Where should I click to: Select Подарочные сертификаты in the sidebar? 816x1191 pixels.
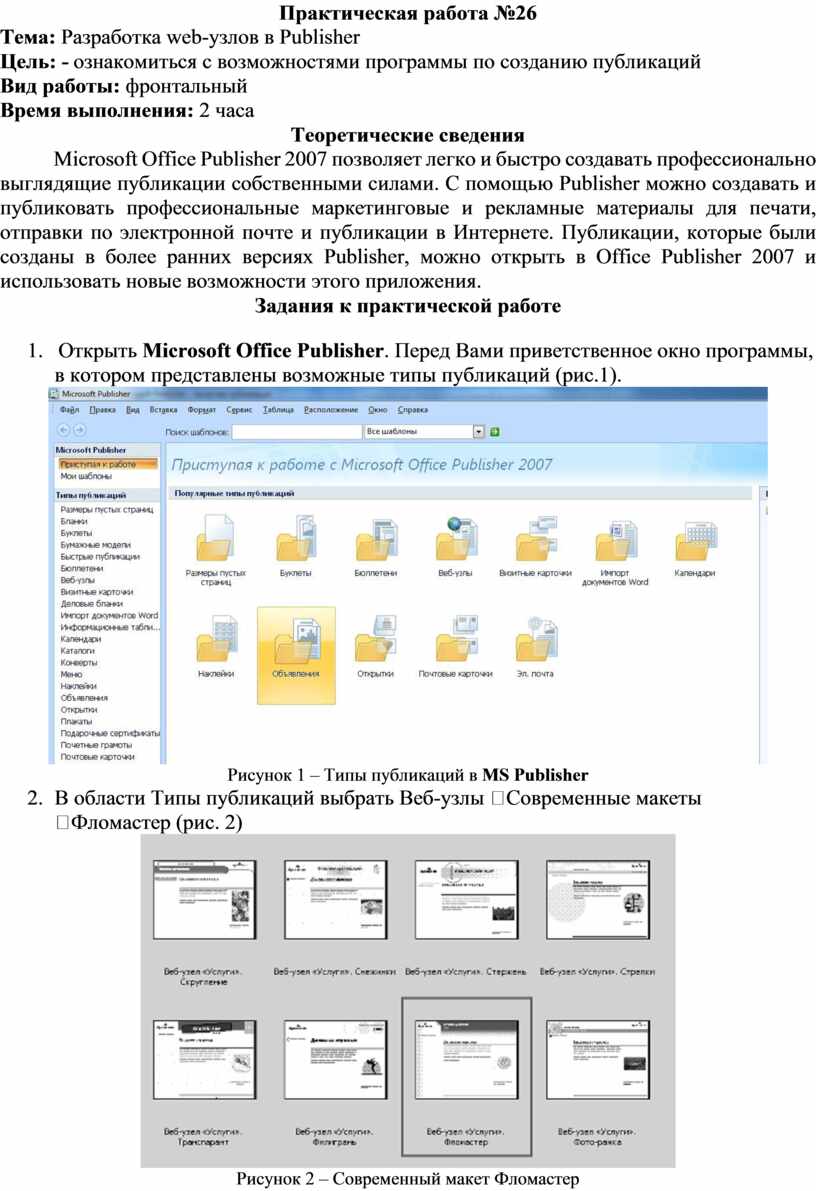point(110,733)
